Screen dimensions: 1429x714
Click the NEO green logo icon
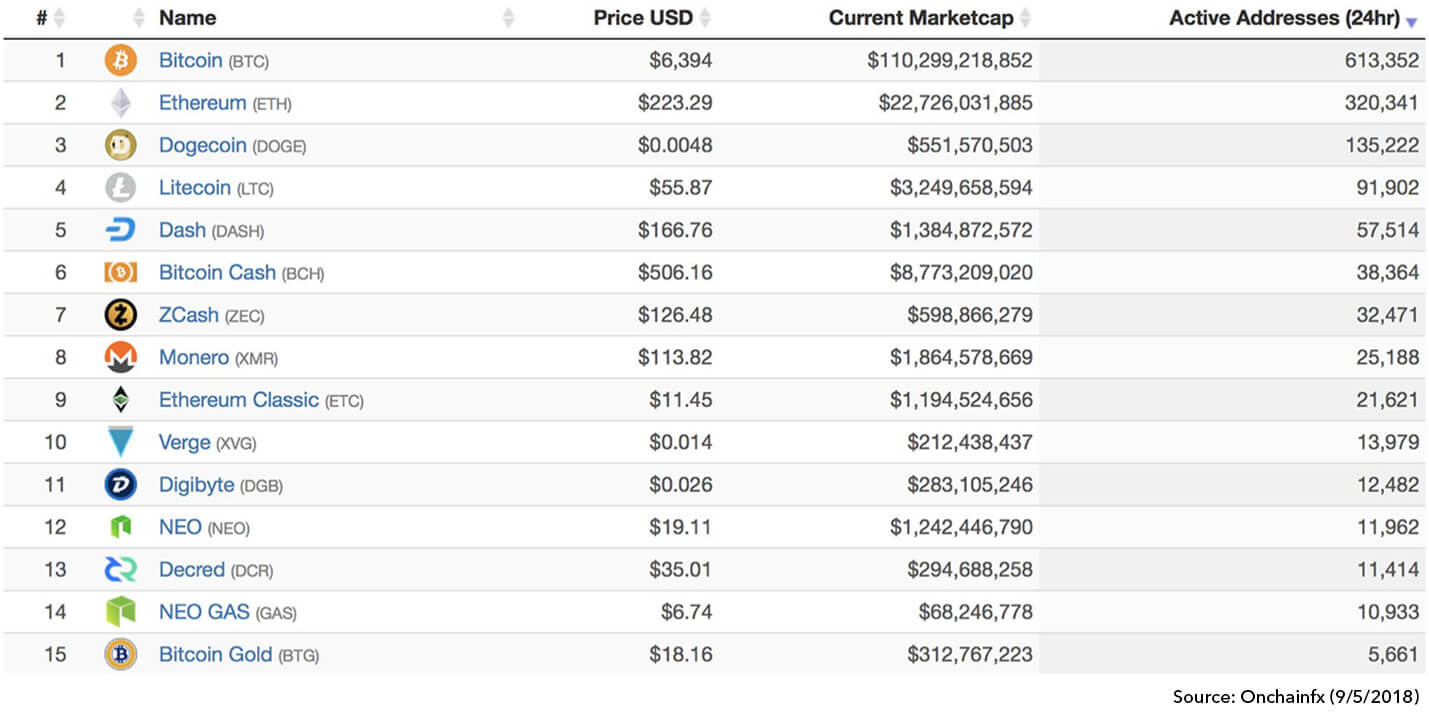[120, 527]
